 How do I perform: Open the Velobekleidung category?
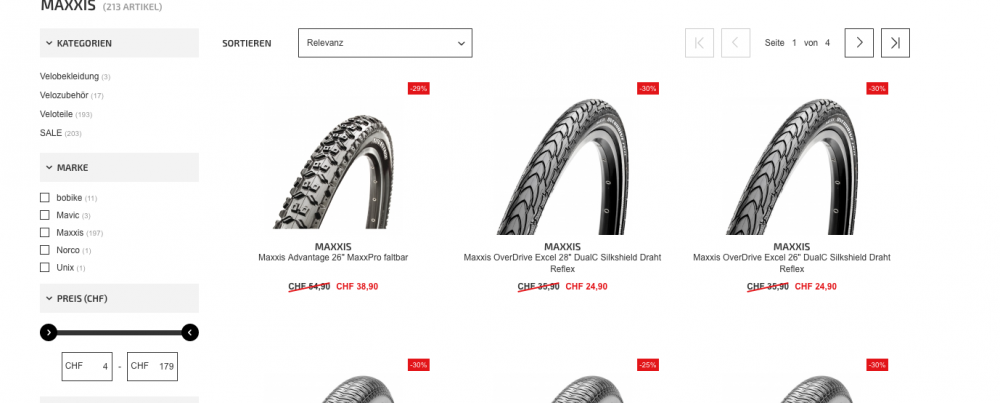70,76
